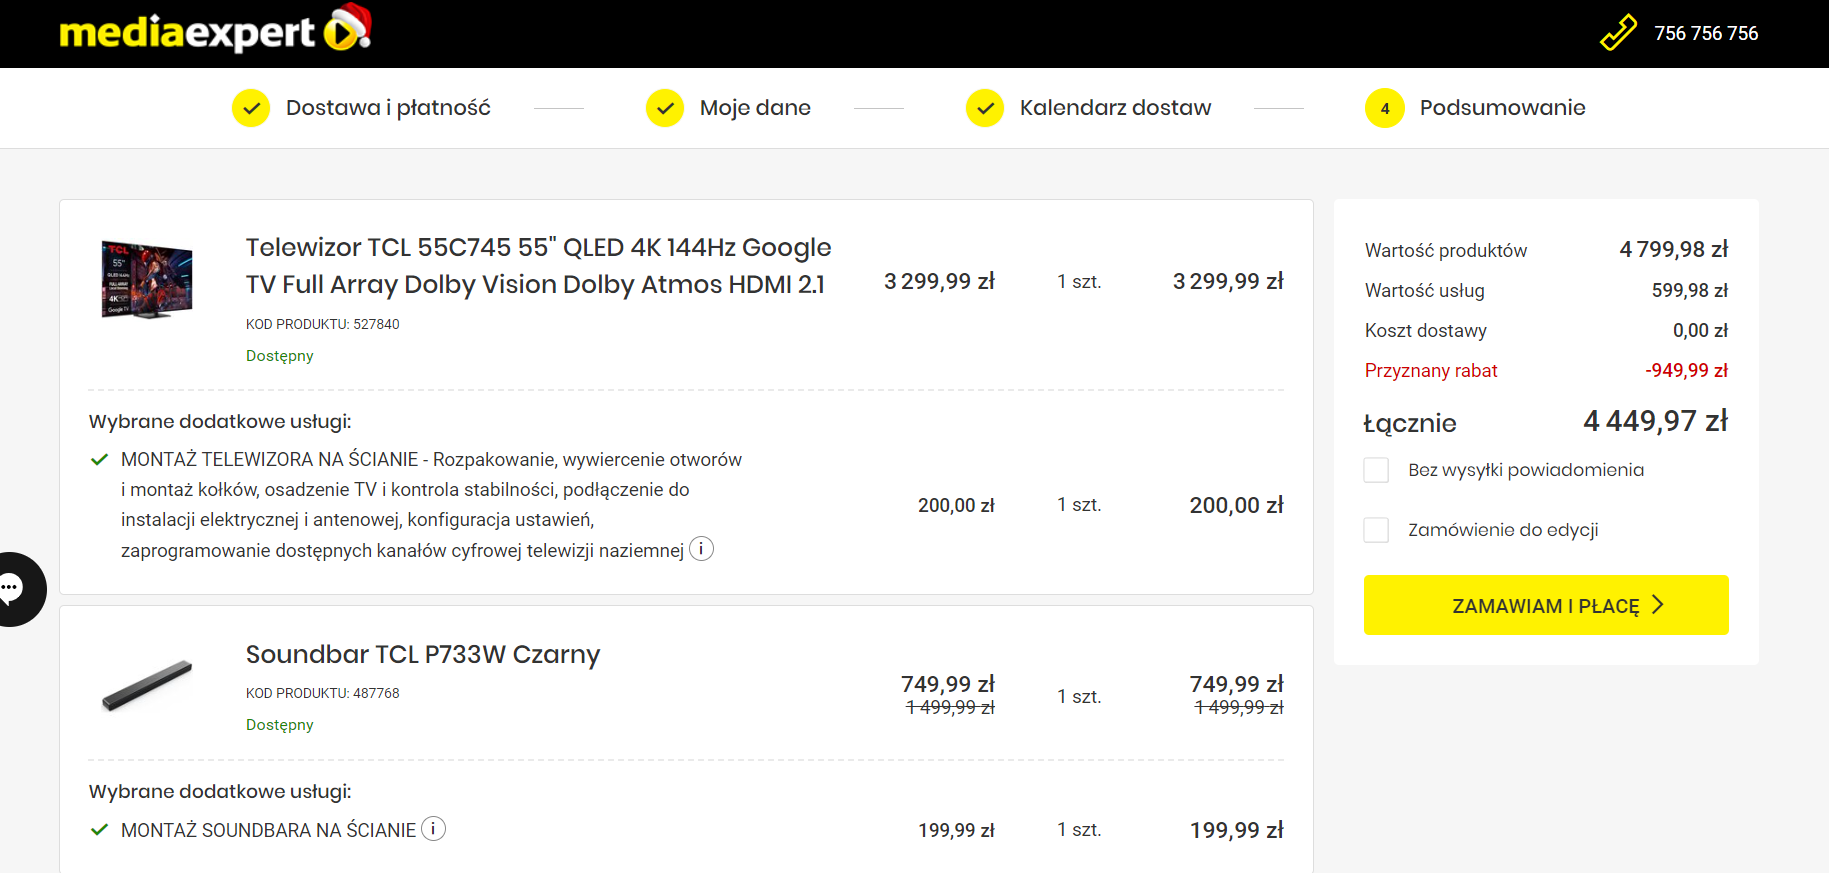Click the soundbar product thumbnail
The image size is (1829, 873).
147,686
